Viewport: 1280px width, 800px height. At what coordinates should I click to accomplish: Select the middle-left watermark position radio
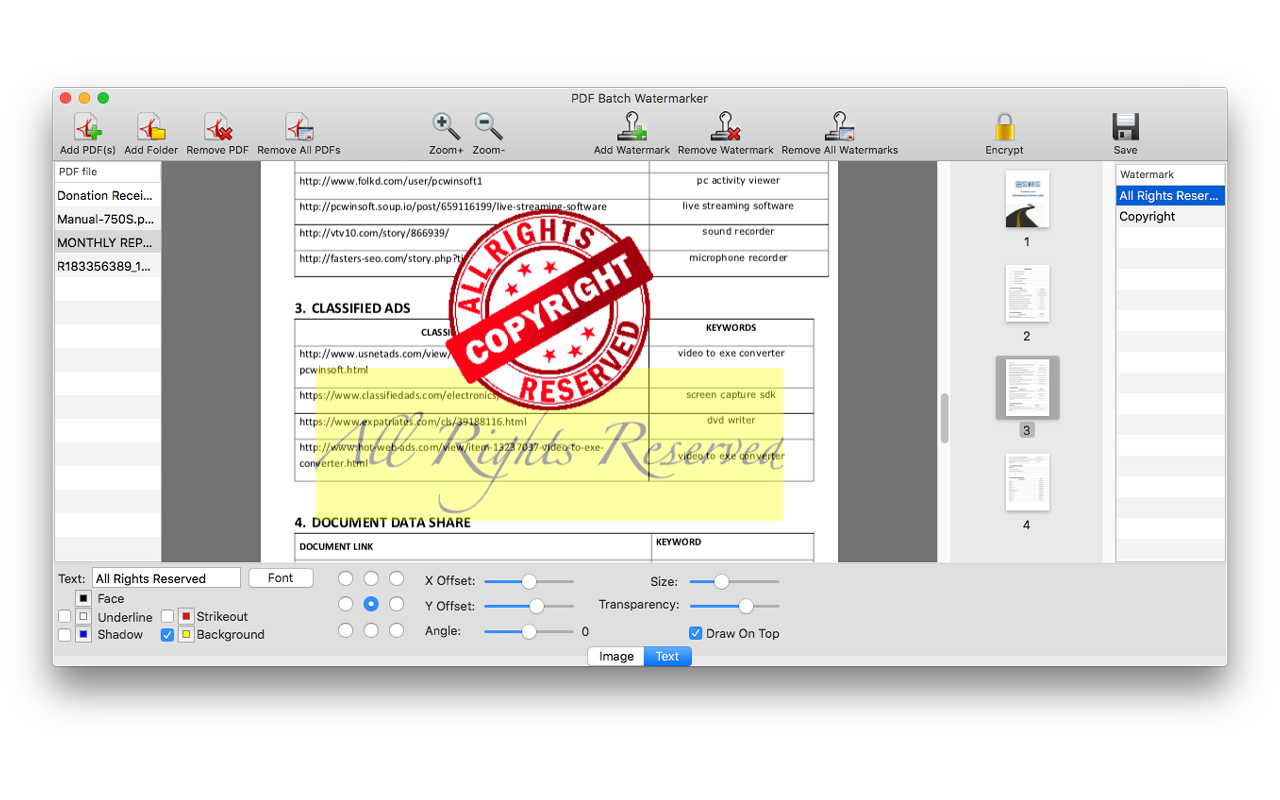pos(345,604)
